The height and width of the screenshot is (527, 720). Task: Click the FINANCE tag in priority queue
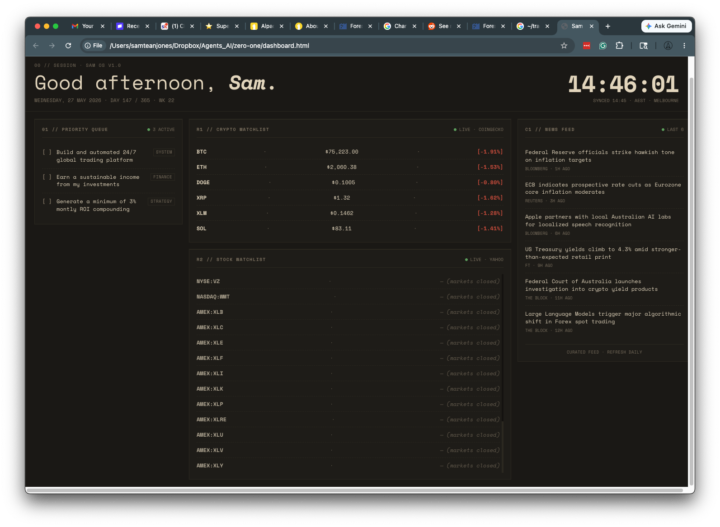click(162, 177)
